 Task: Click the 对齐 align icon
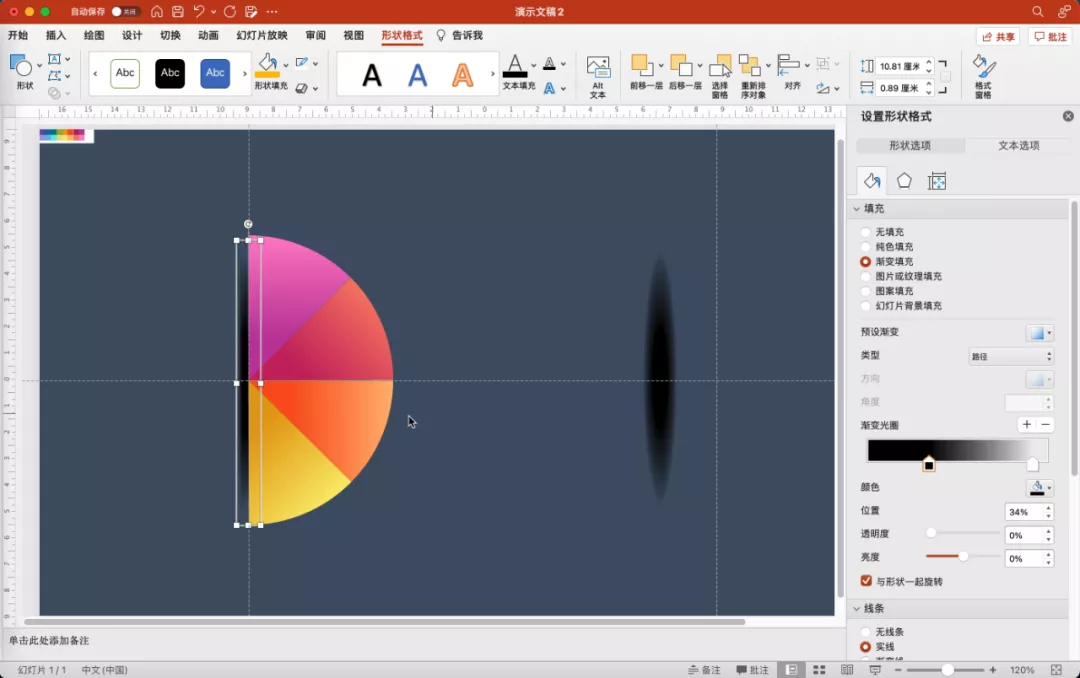789,65
